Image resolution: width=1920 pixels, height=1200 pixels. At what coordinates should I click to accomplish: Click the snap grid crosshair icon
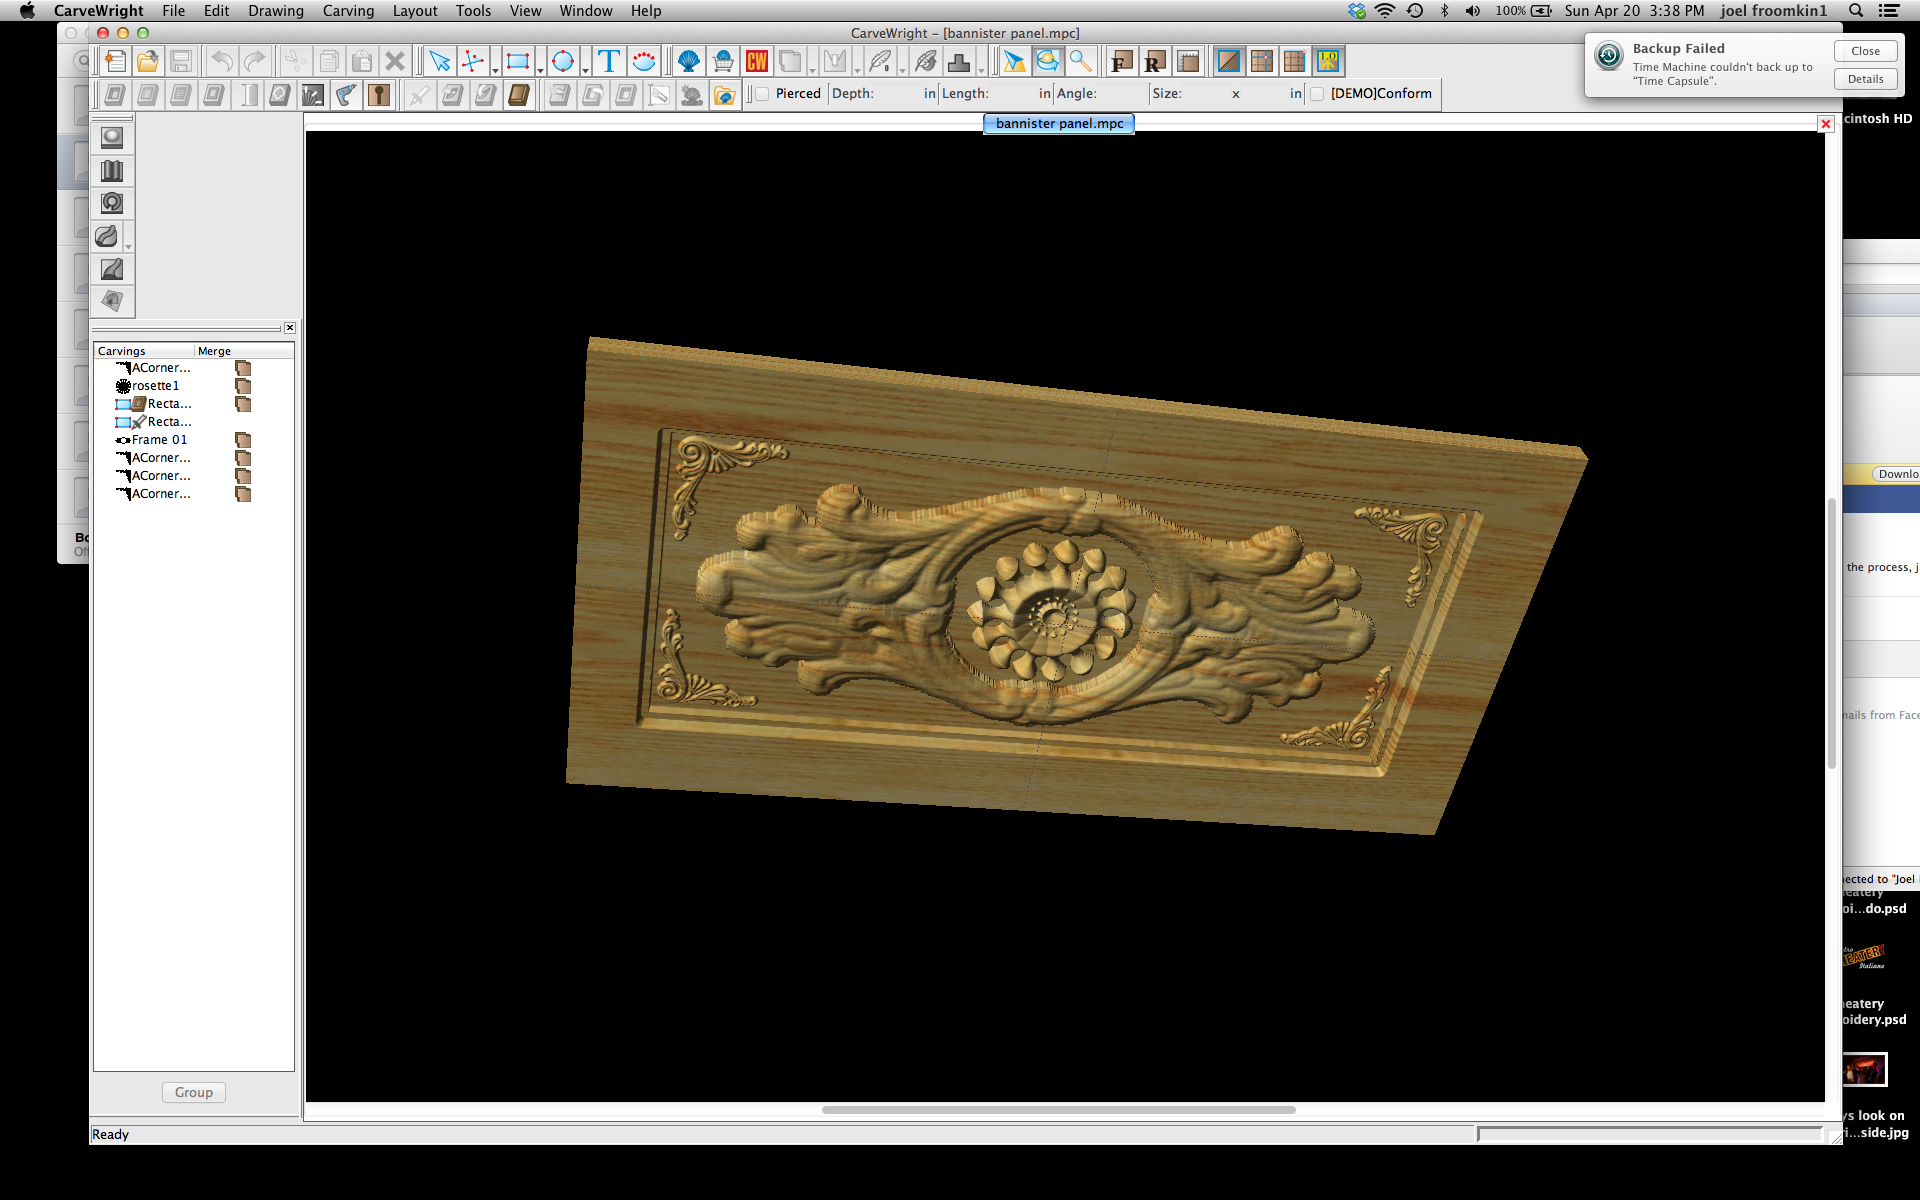1262,61
